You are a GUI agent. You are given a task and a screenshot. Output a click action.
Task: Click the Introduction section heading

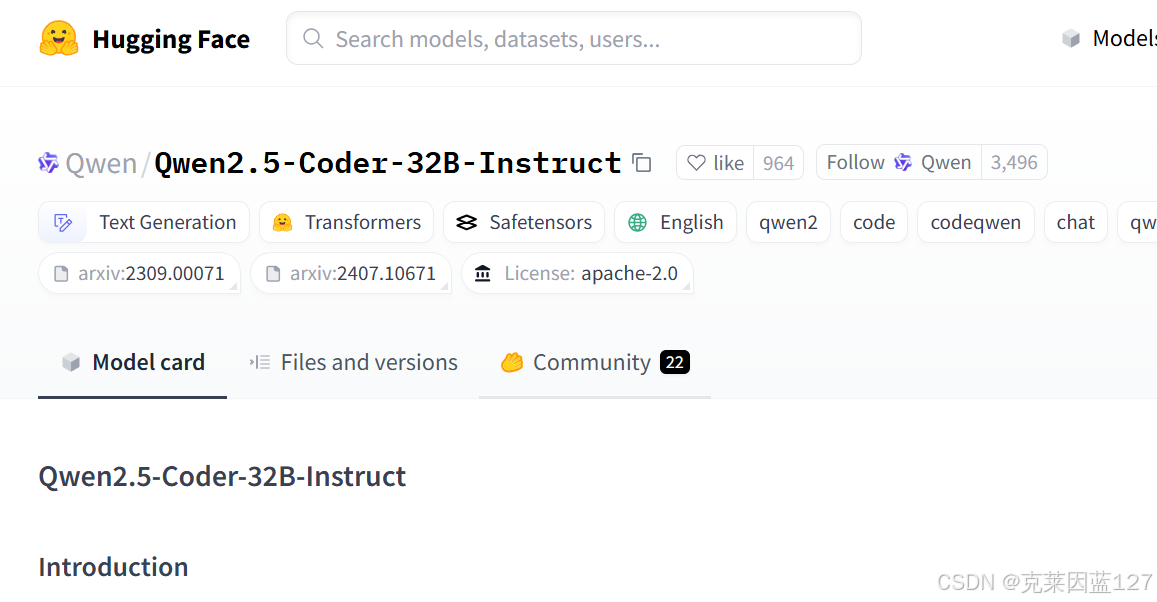[114, 567]
